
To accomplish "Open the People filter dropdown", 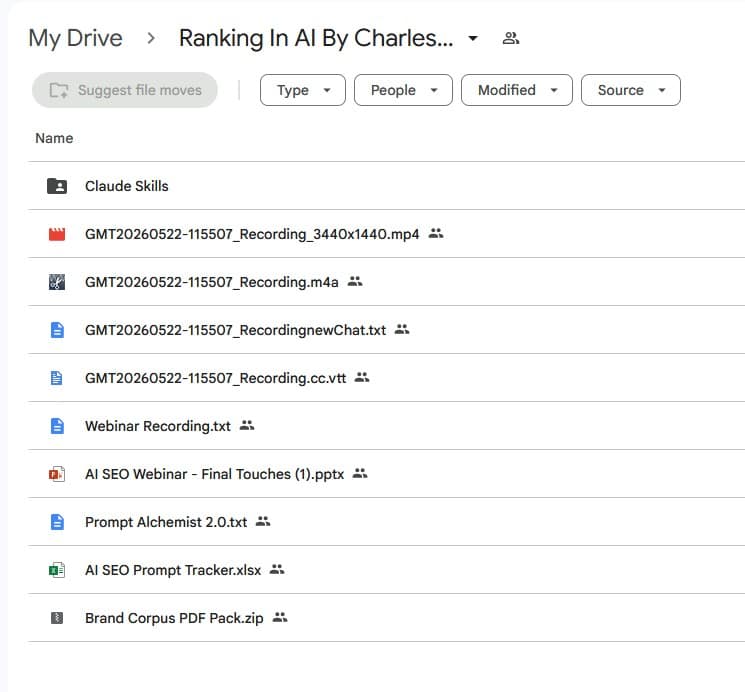I will (403, 90).
